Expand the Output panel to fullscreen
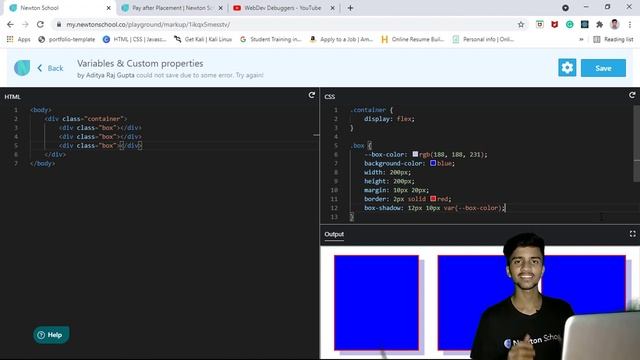The width and height of the screenshot is (640, 360). pyautogui.click(x=632, y=234)
